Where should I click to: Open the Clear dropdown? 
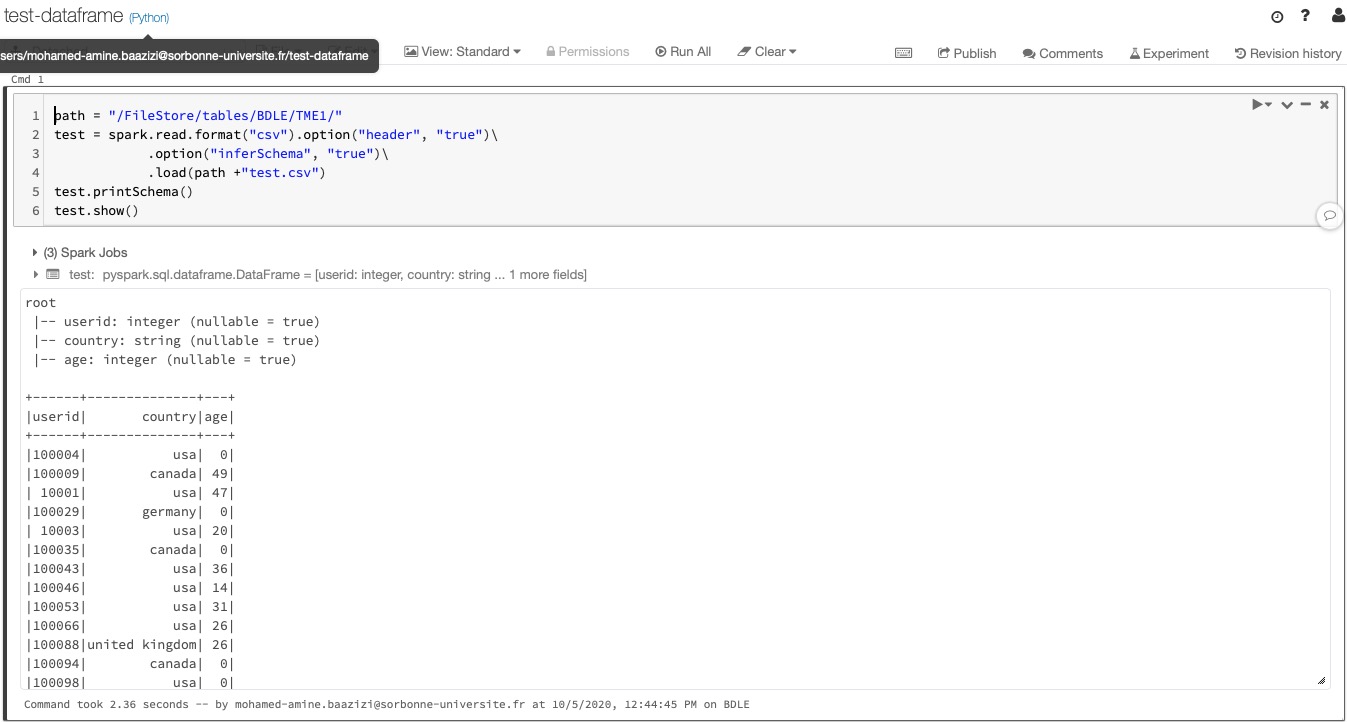click(x=767, y=52)
